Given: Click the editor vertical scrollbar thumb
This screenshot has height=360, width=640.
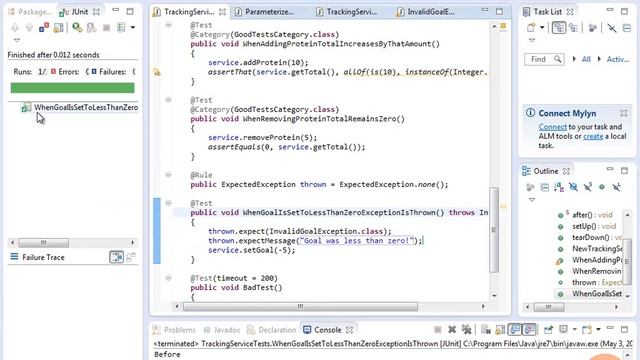Looking at the screenshot, I should 494,230.
